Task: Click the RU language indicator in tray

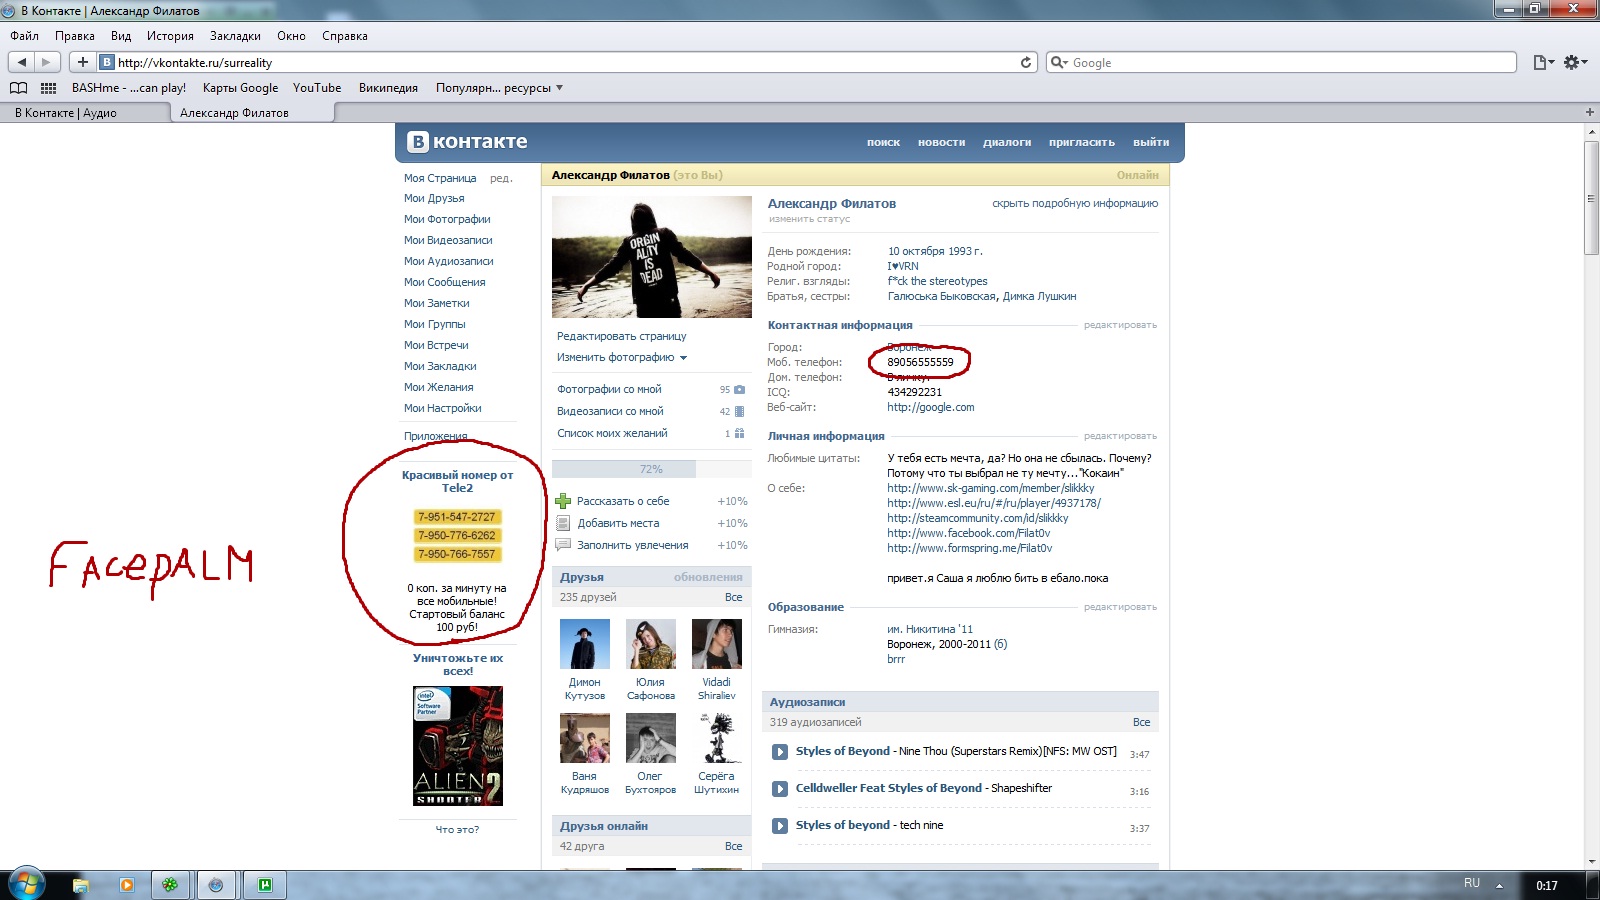Action: pos(1472,883)
